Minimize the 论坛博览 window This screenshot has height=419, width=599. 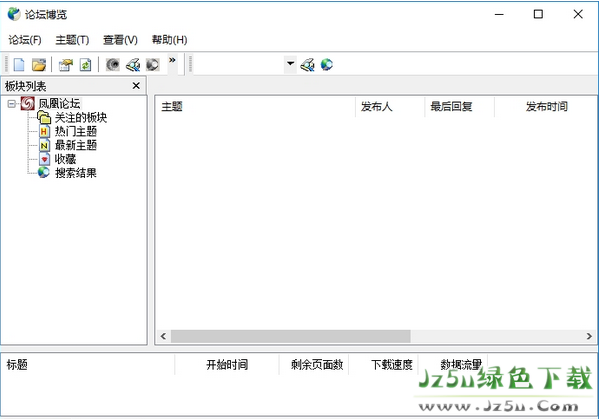pyautogui.click(x=499, y=14)
